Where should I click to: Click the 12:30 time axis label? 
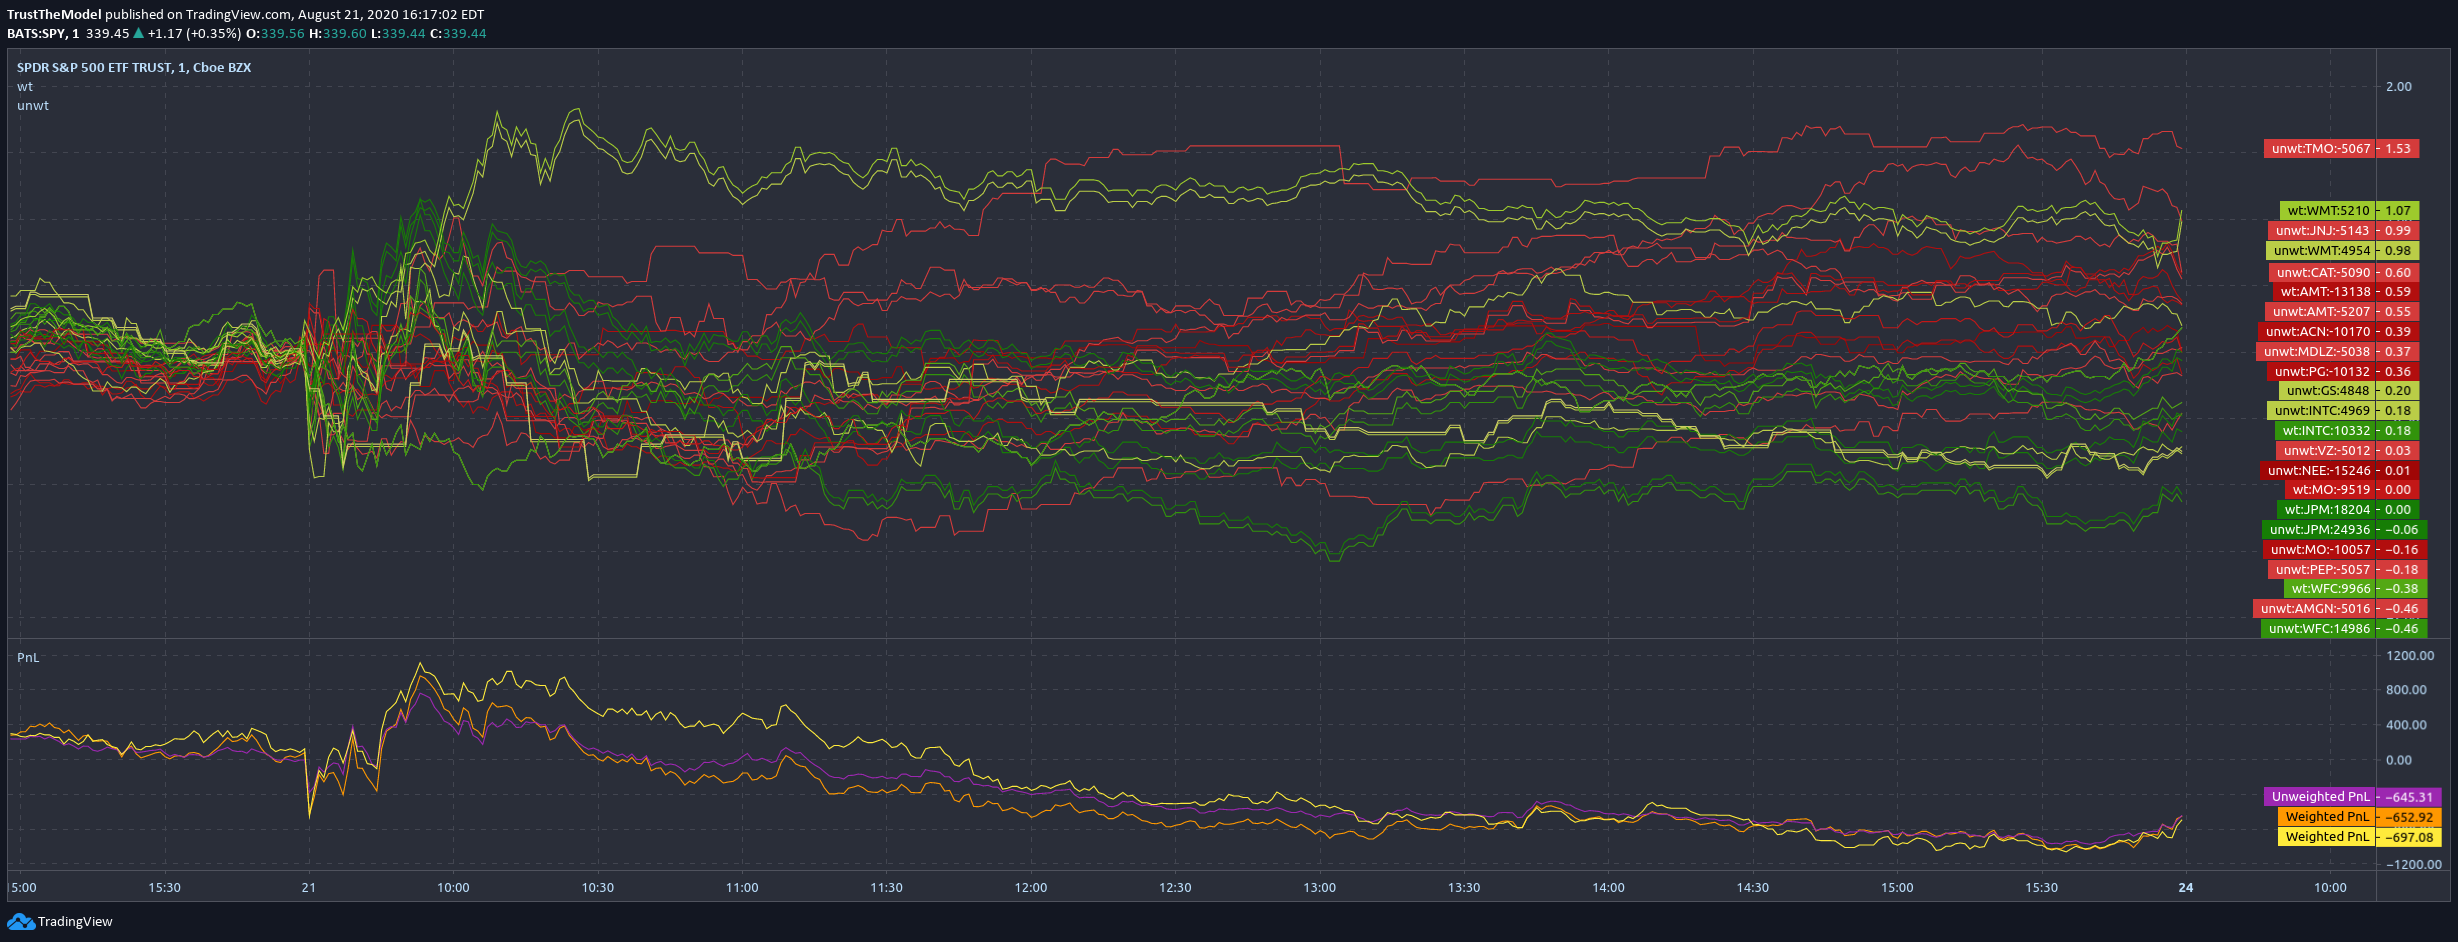(x=1176, y=888)
